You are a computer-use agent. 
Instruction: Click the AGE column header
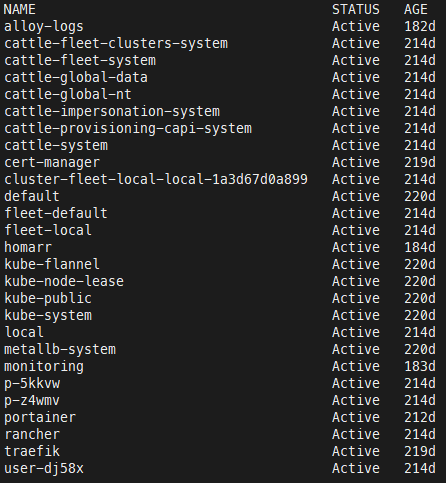click(416, 9)
